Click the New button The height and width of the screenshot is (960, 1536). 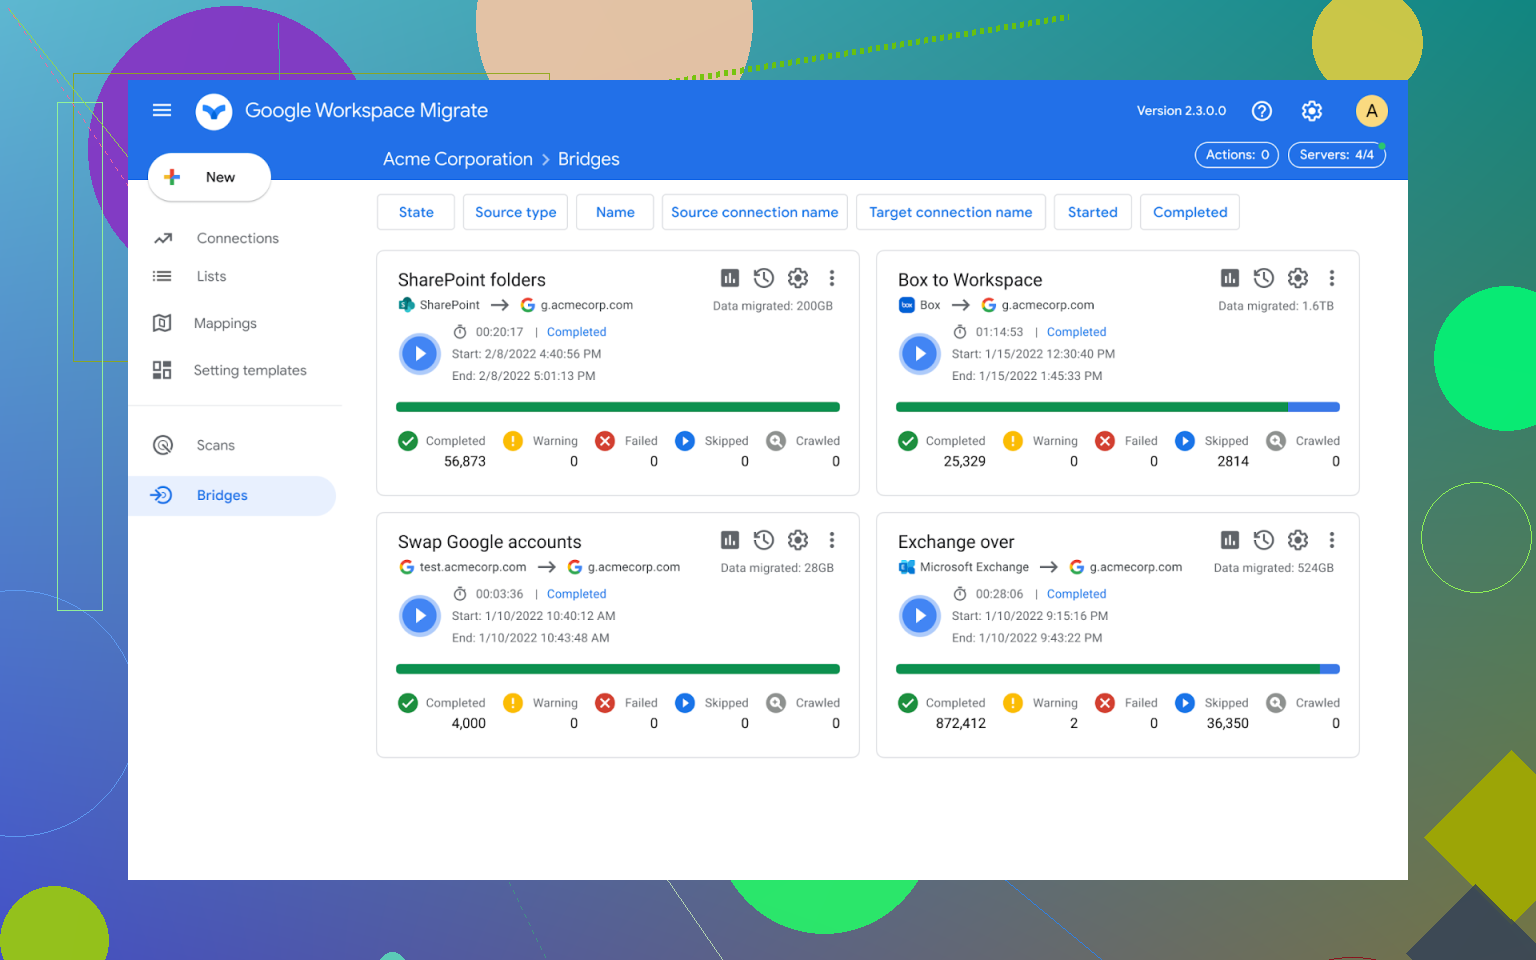tap(209, 177)
